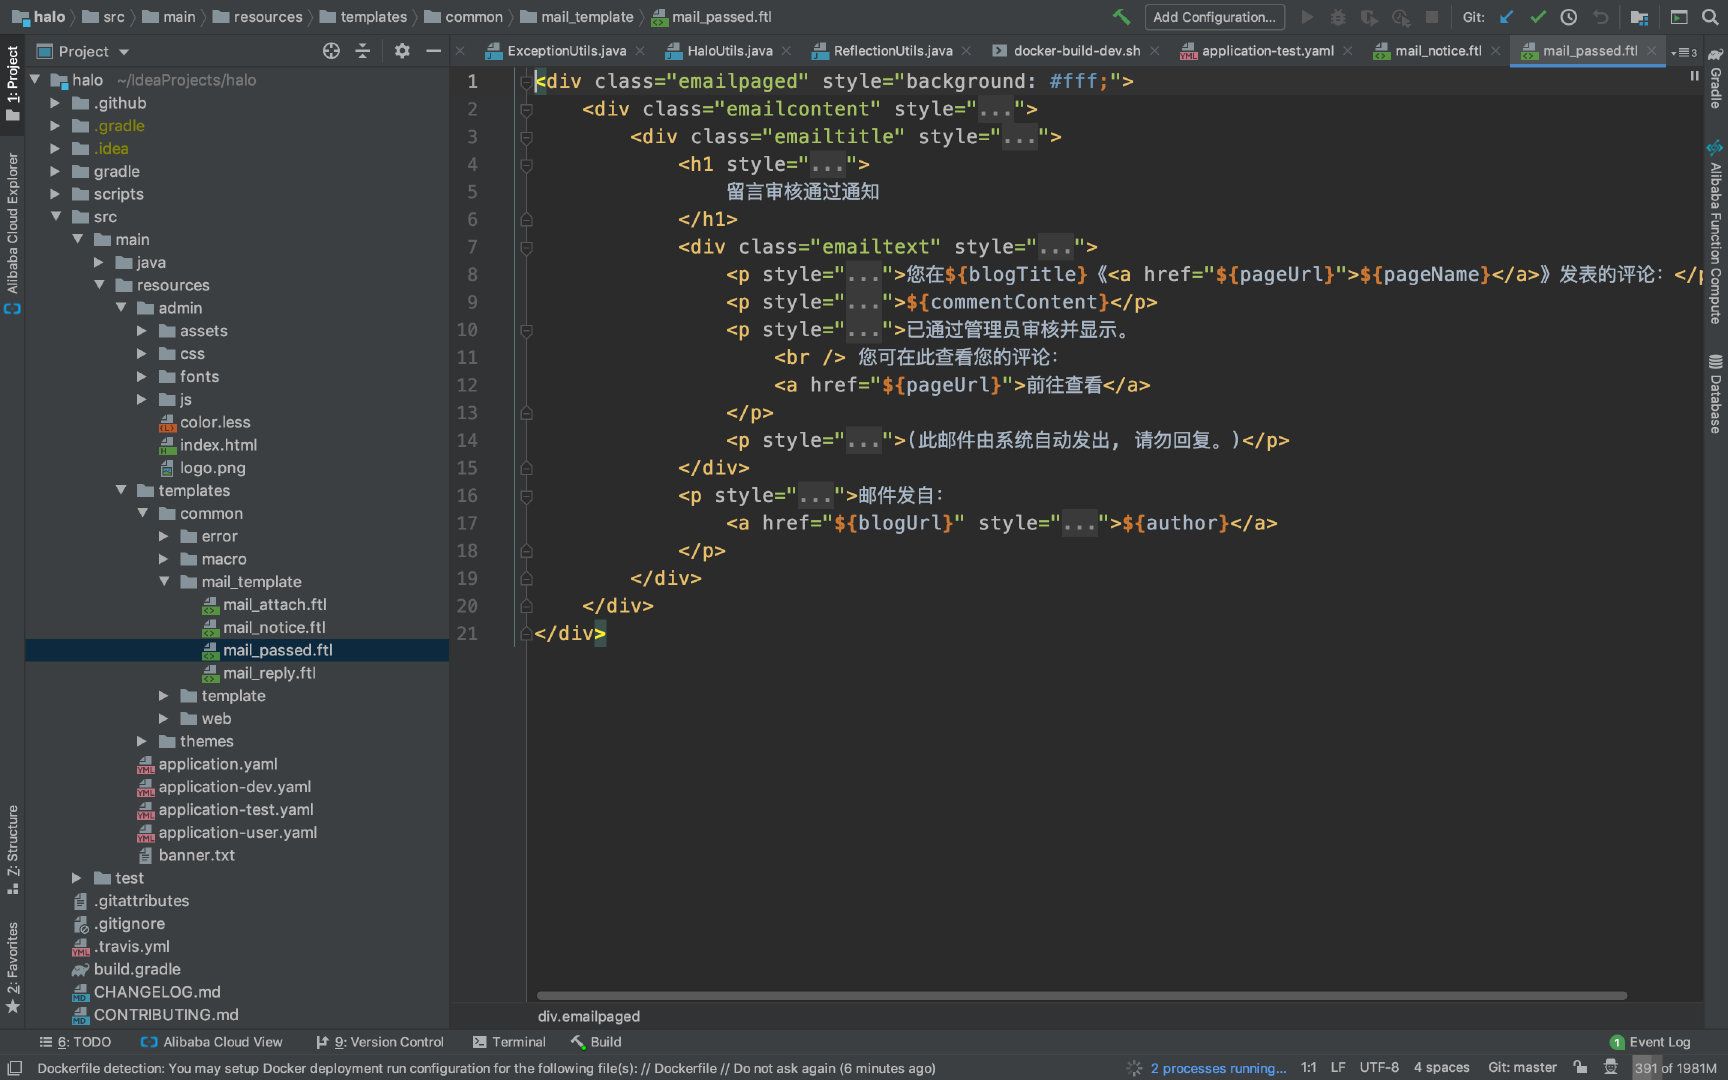Click the Add Configuration... button

(1214, 17)
